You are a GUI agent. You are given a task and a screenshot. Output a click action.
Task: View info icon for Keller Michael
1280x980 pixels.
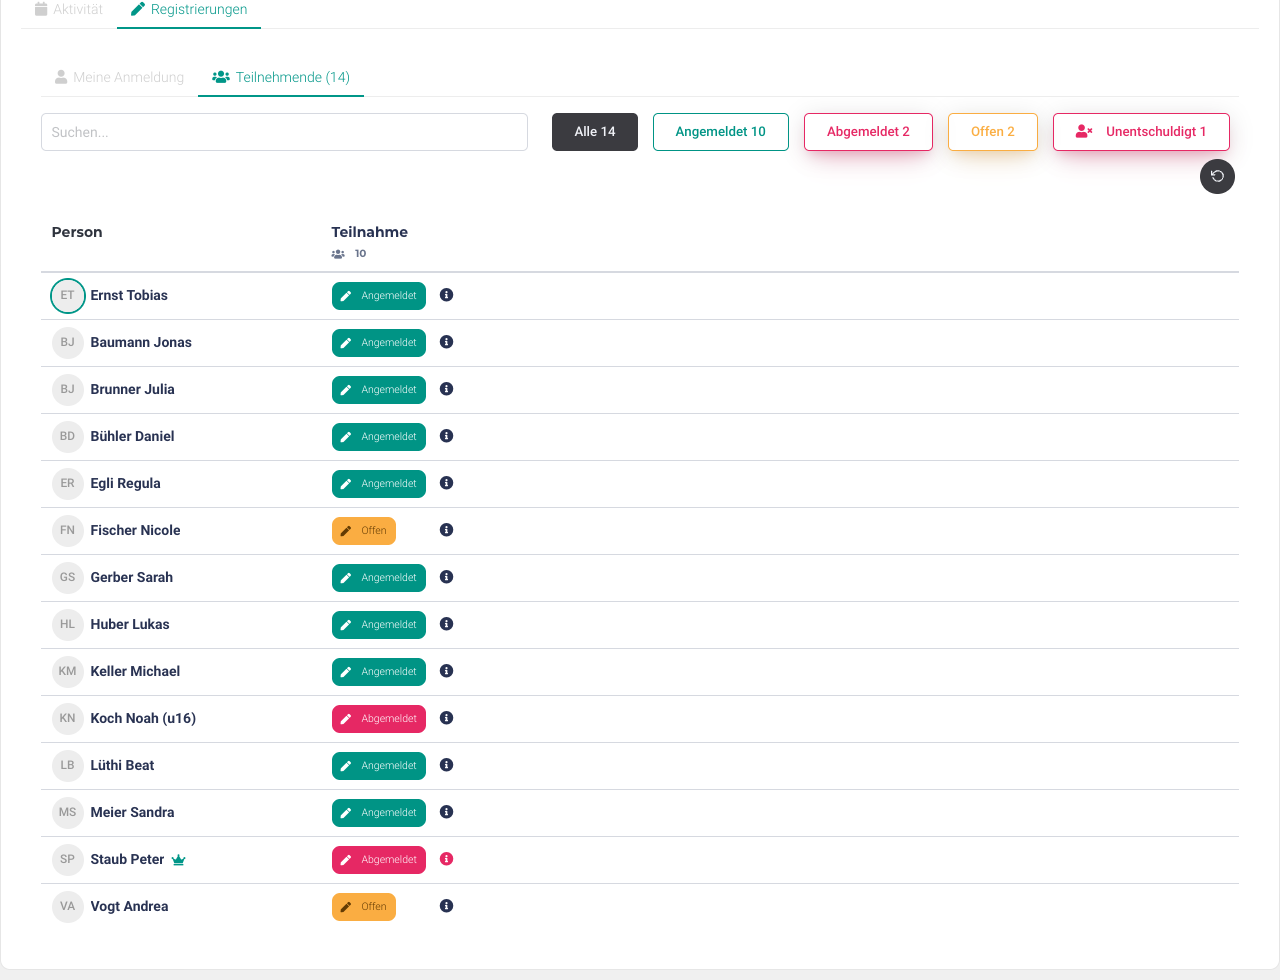(x=447, y=671)
